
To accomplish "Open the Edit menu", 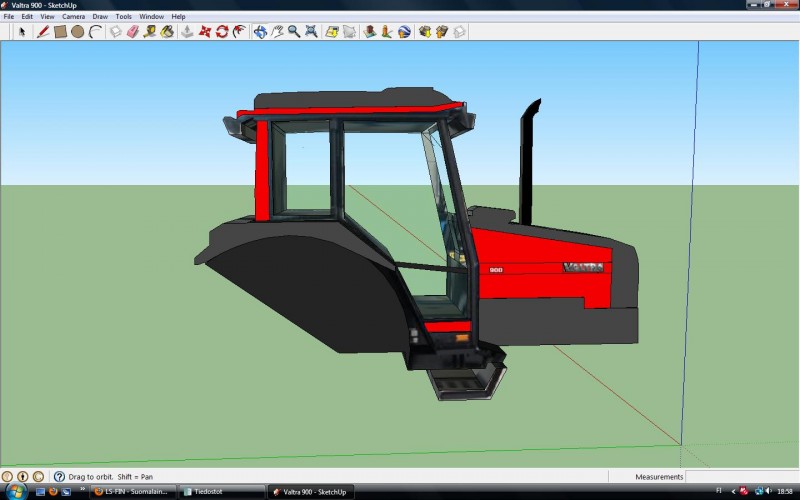I will pyautogui.click(x=27, y=16).
